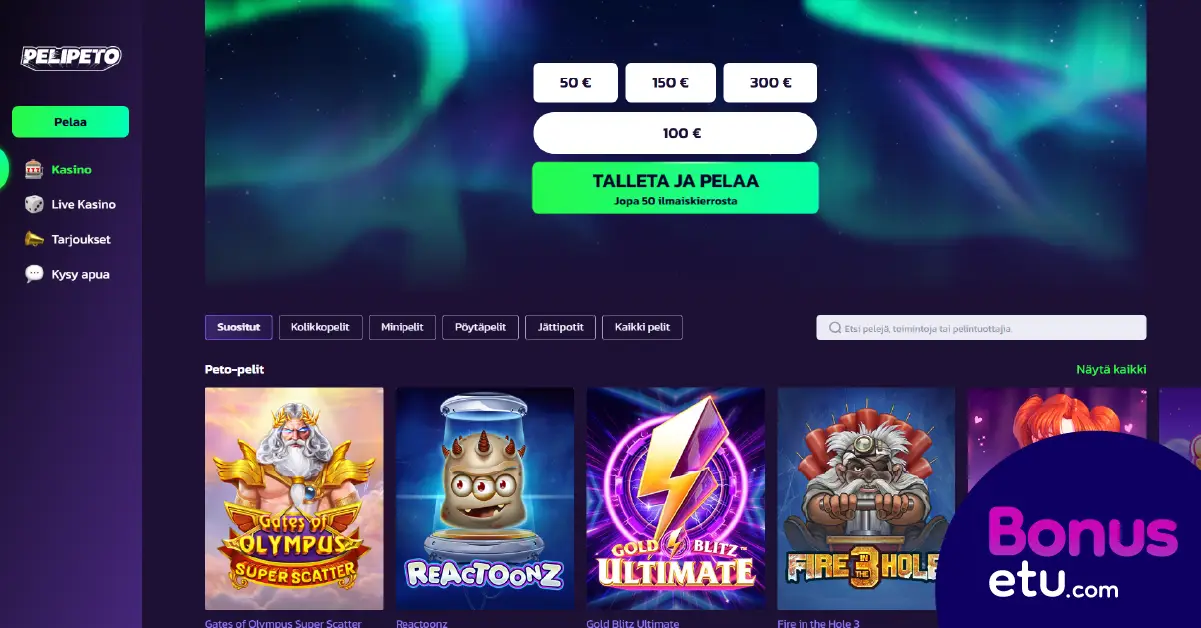Image resolution: width=1201 pixels, height=628 pixels.
Task: Open the Reactoonz game thumbnail
Action: click(485, 498)
